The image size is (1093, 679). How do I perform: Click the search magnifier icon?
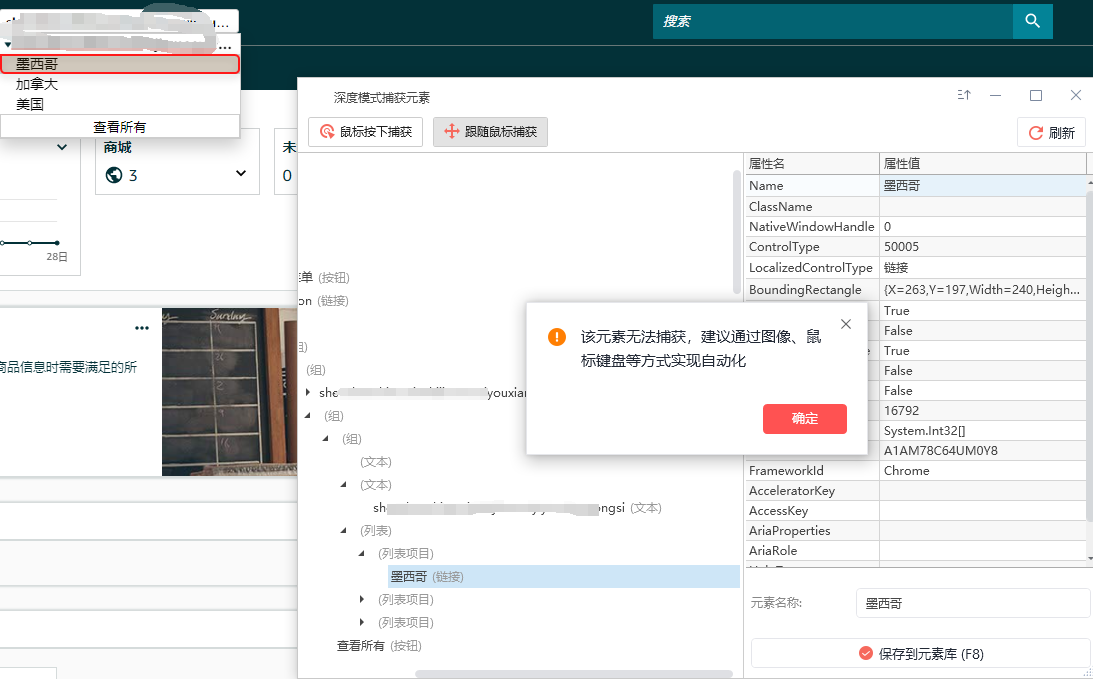(1032, 20)
